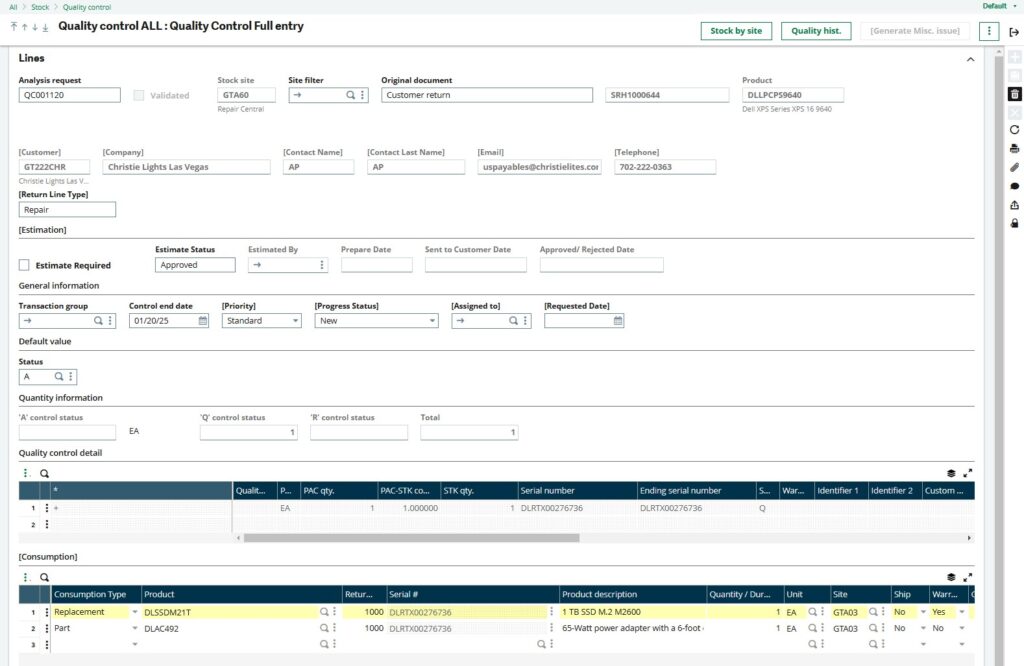
Task: Open attachments via the paperclip icon
Action: pos(1014,167)
